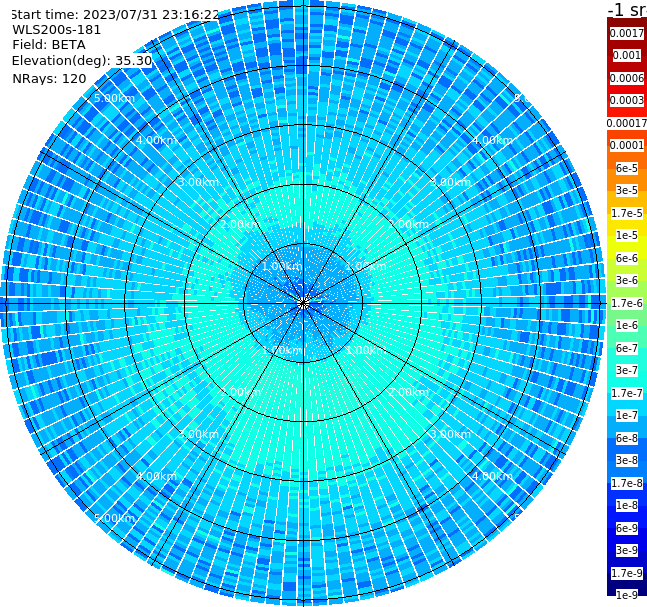The width and height of the screenshot is (647, 607).
Task: Click the 3e-9 colorbar tick label
Action: [x=627, y=550]
